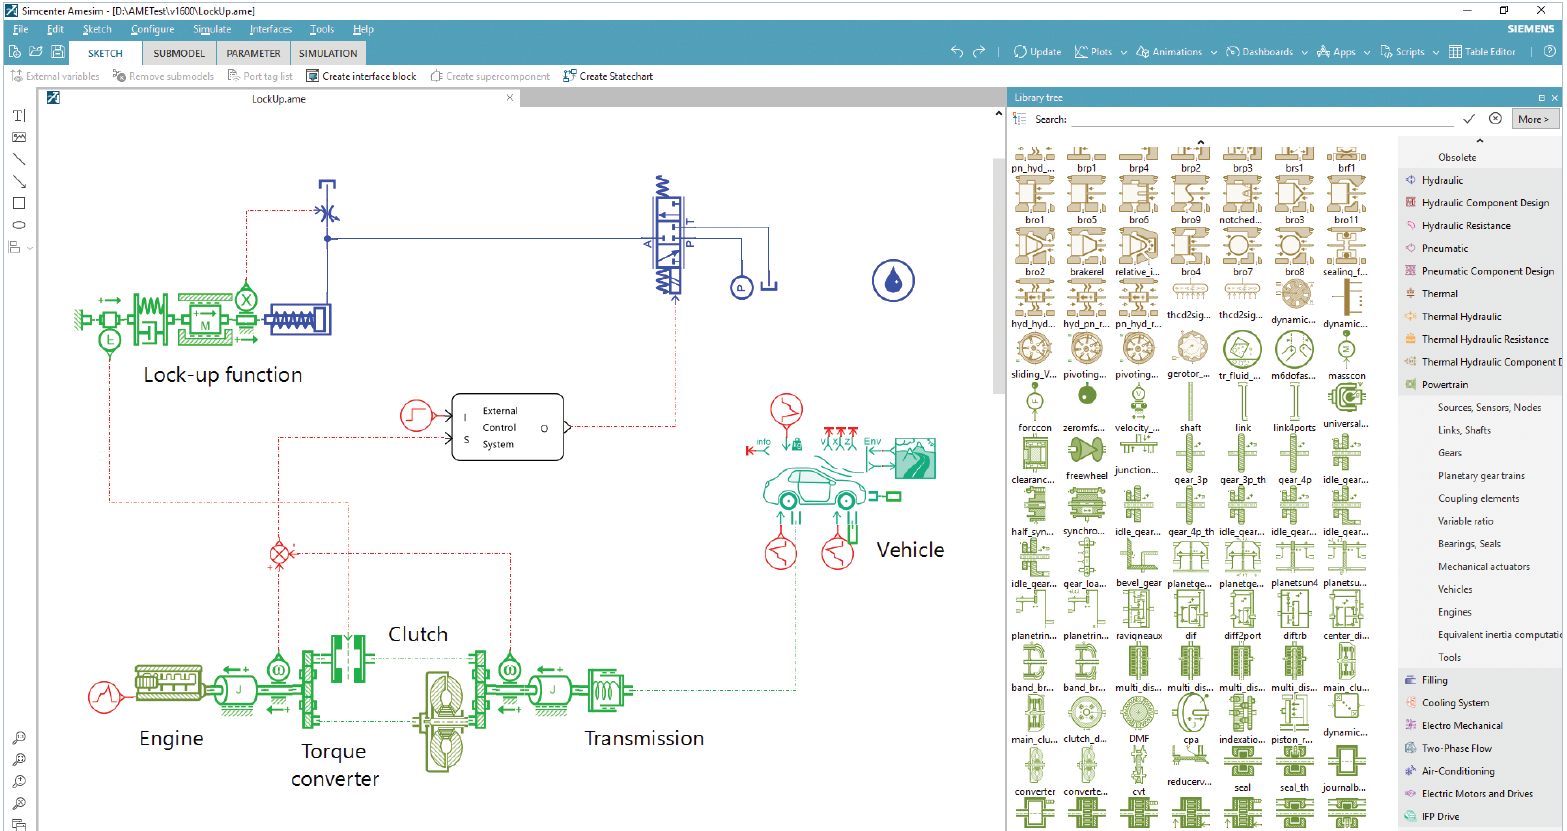This screenshot has height=831, width=1567.
Task: Open the File menu
Action: (20, 29)
